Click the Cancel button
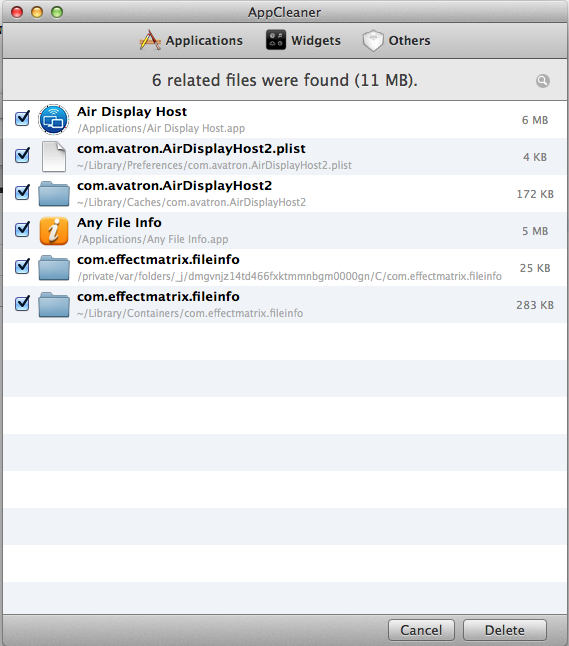569x646 pixels. coord(421,630)
